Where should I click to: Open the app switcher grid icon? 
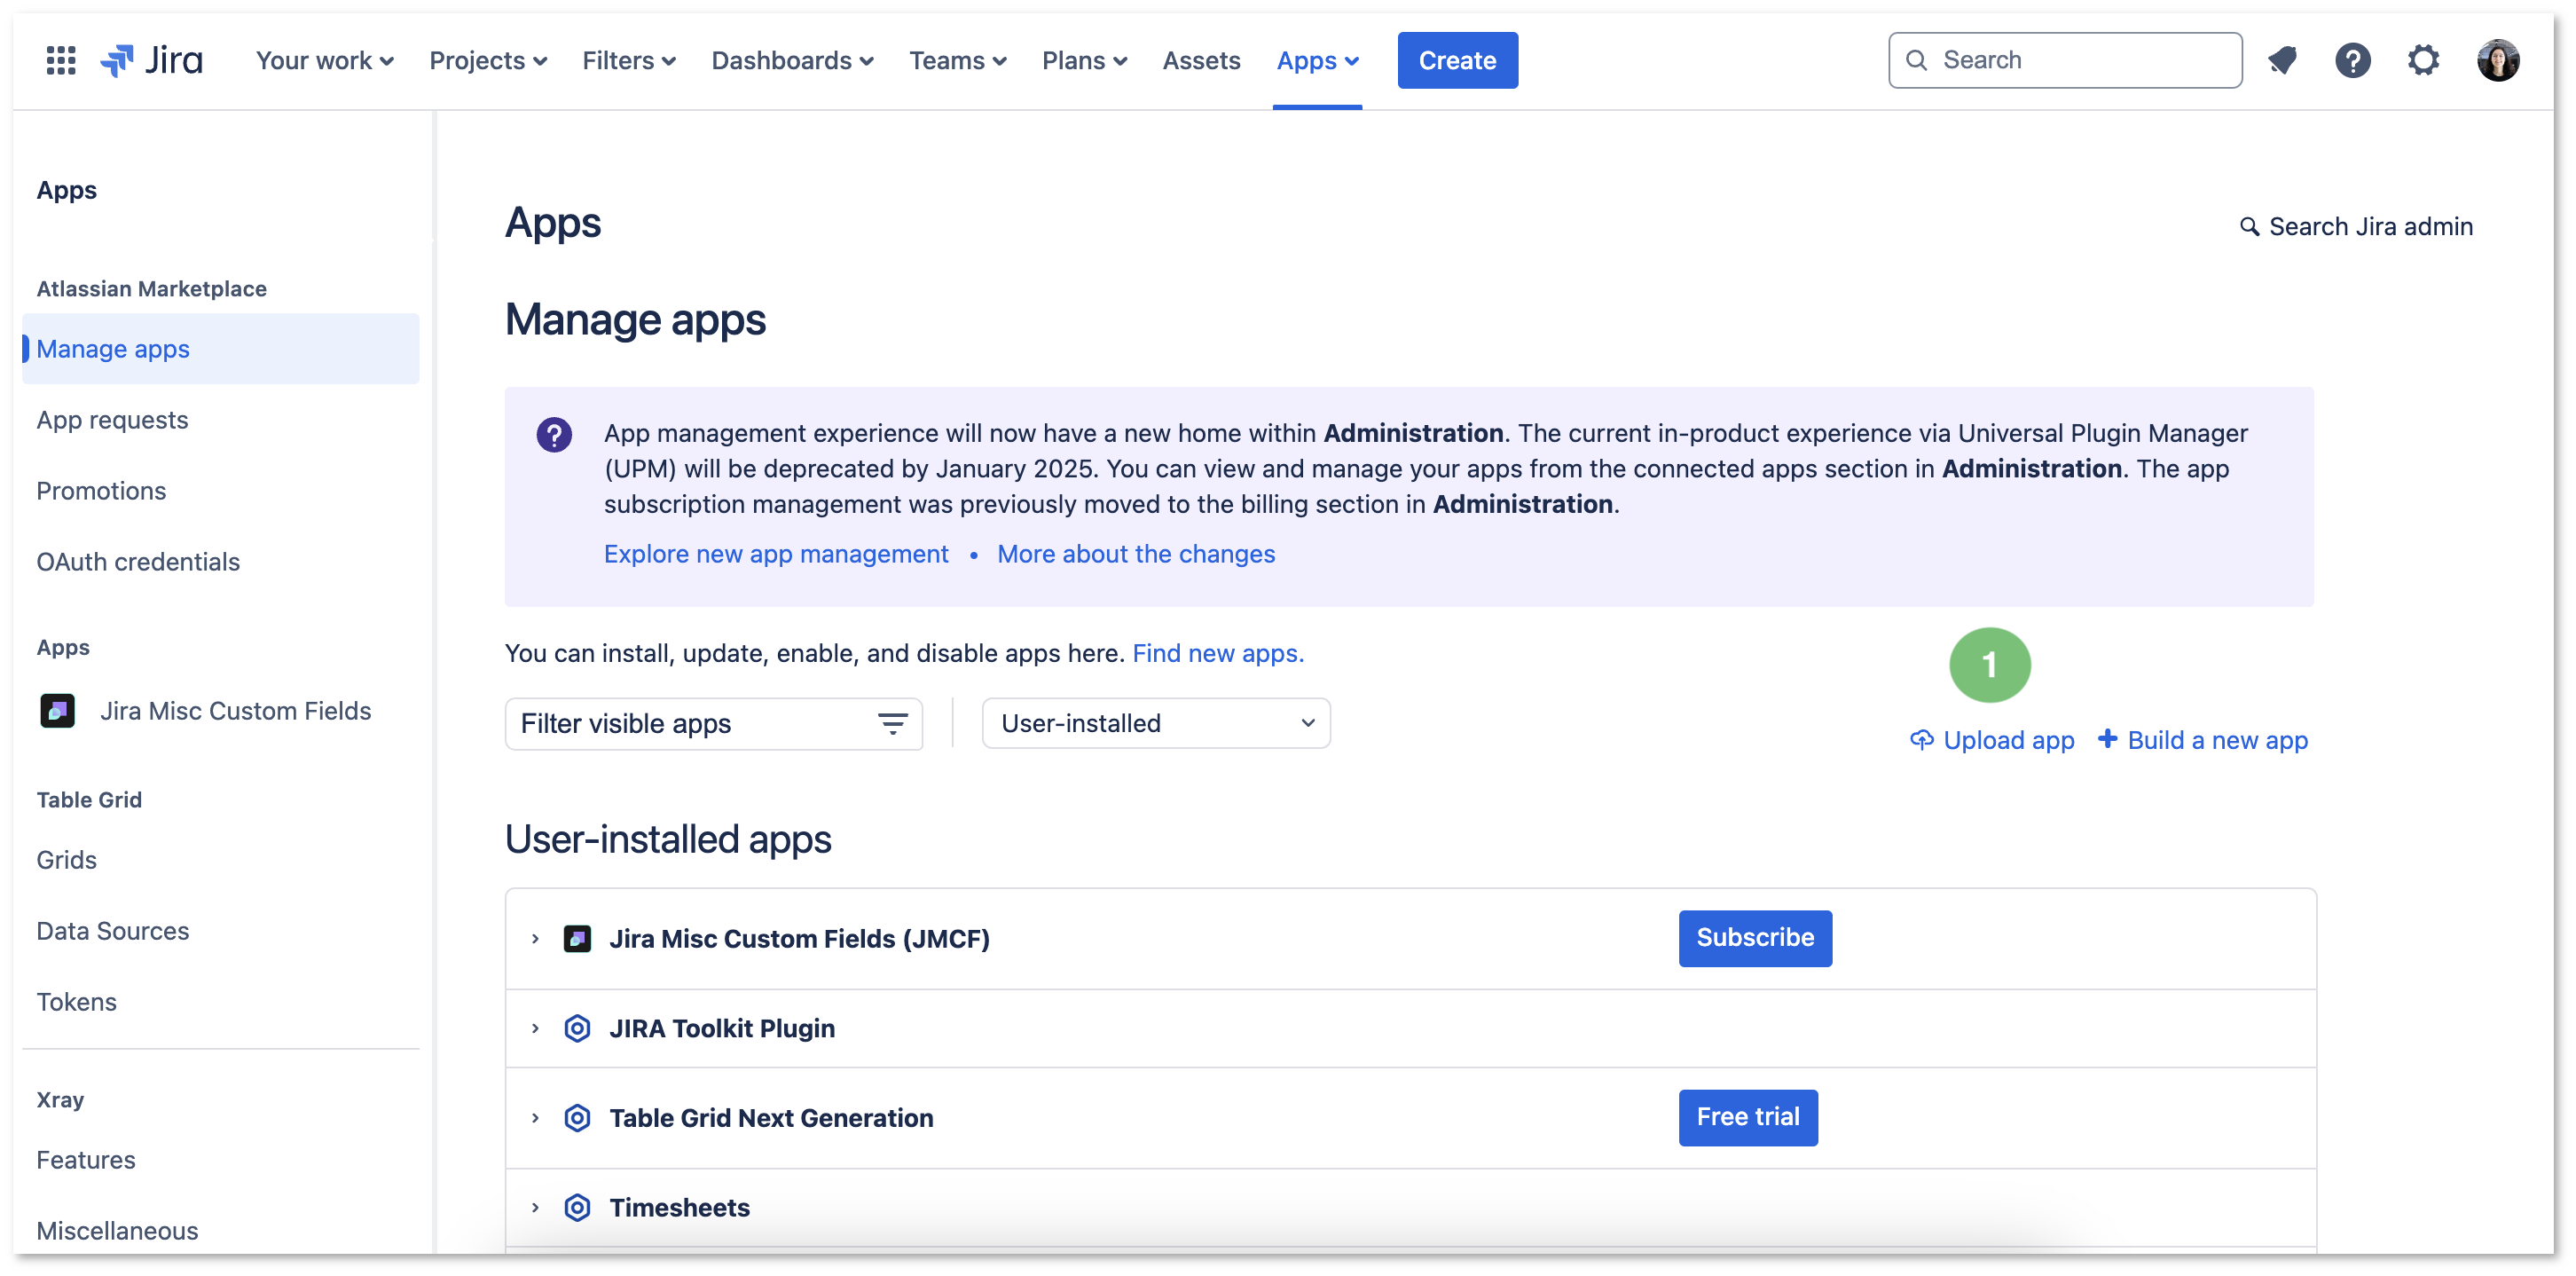click(61, 60)
